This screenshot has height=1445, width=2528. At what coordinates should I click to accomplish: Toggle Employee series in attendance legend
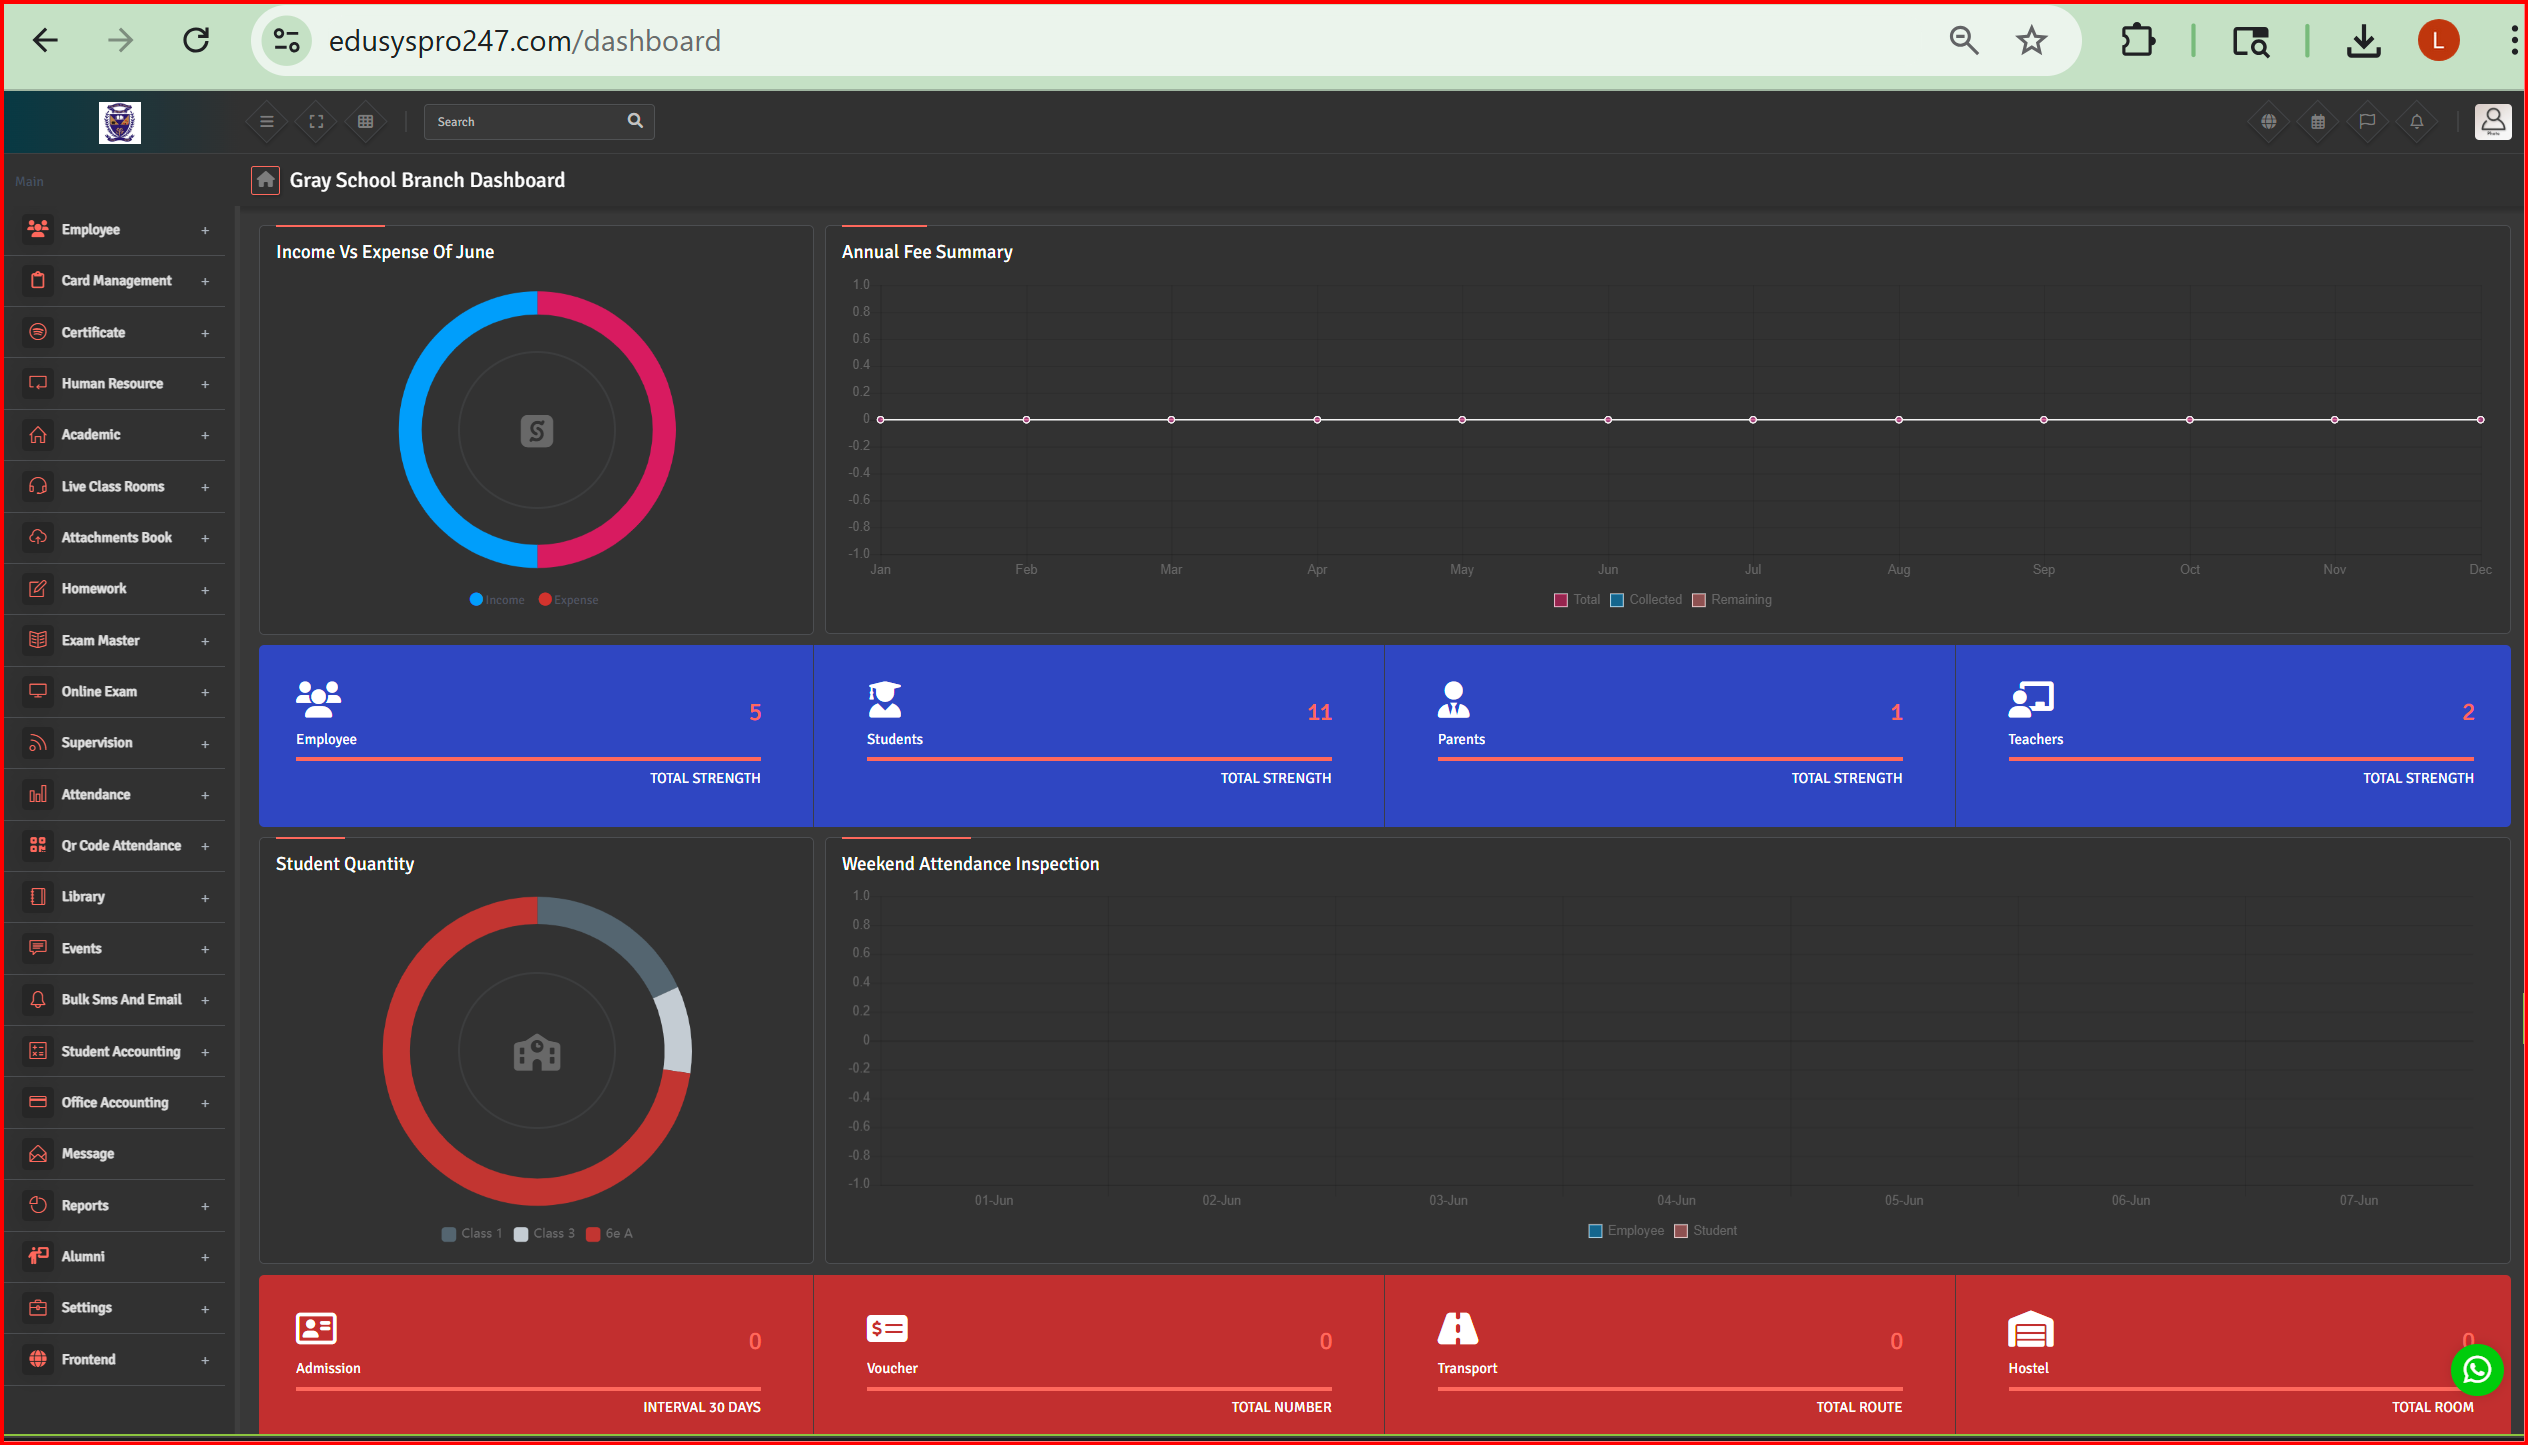pos(1626,1231)
